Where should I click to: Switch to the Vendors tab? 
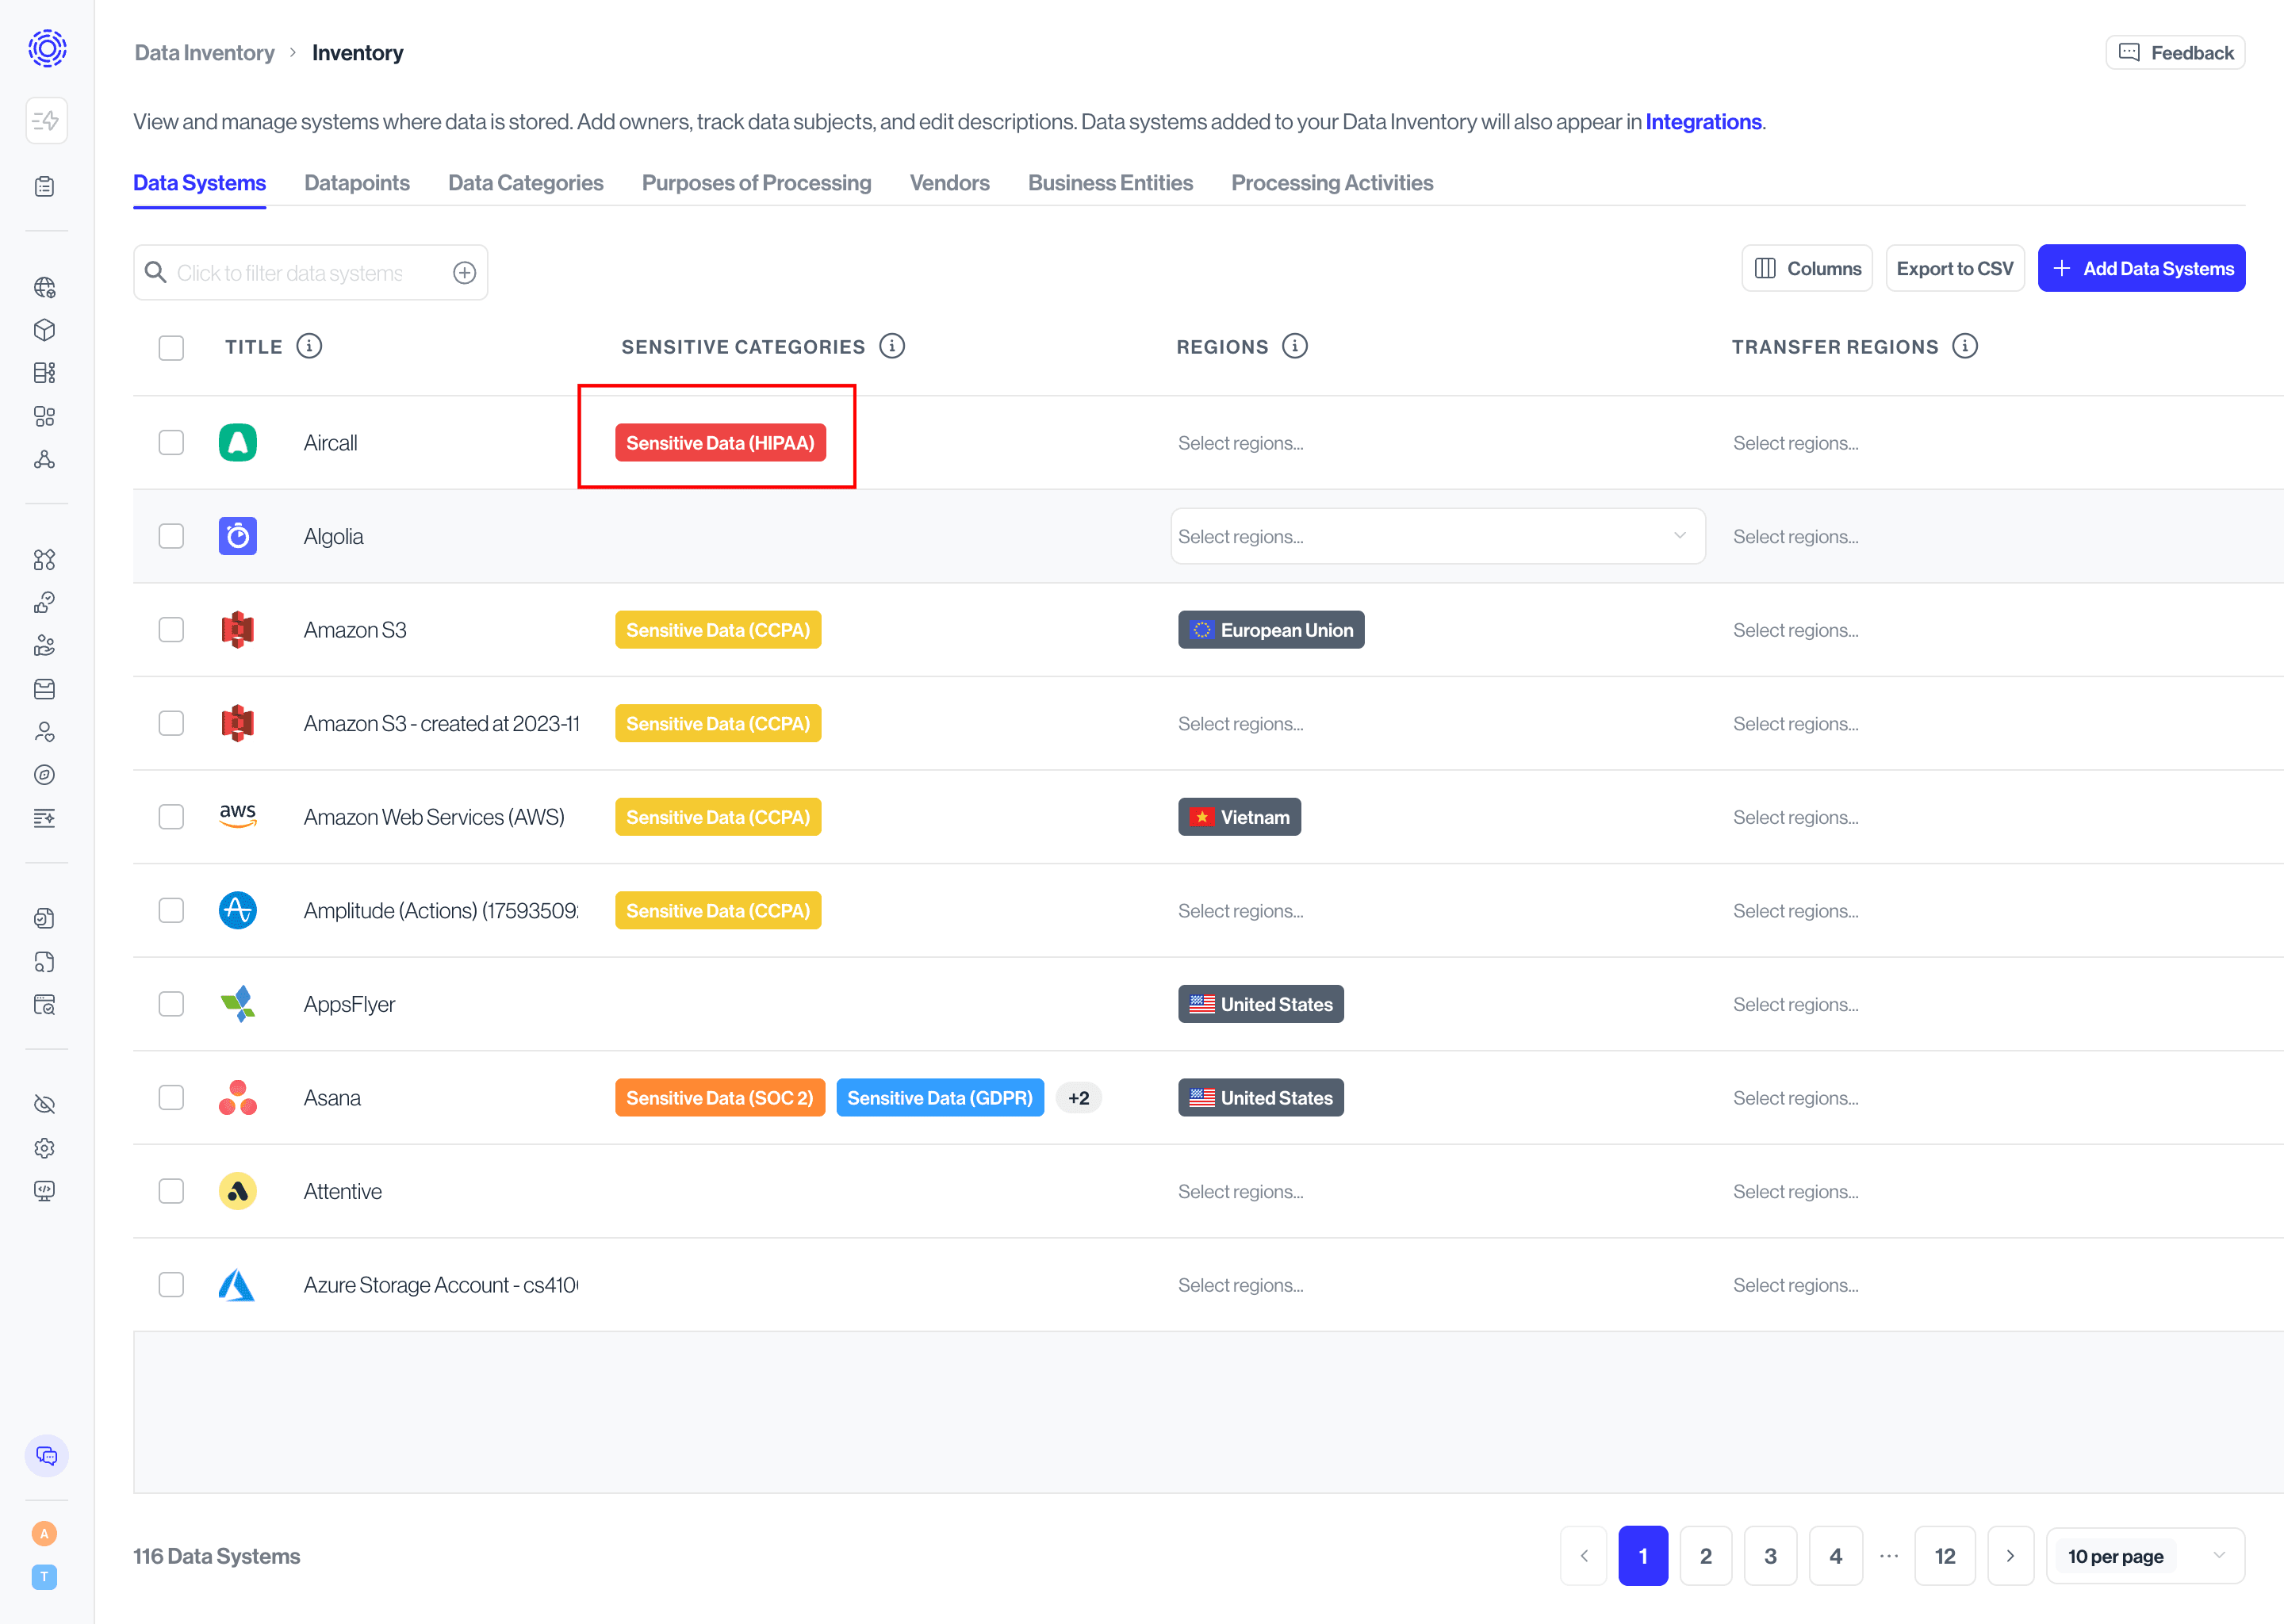[949, 183]
